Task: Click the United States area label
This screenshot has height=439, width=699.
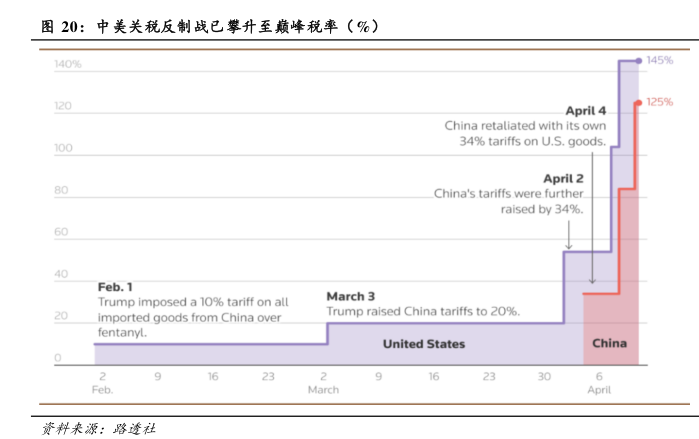Action: 424,344
